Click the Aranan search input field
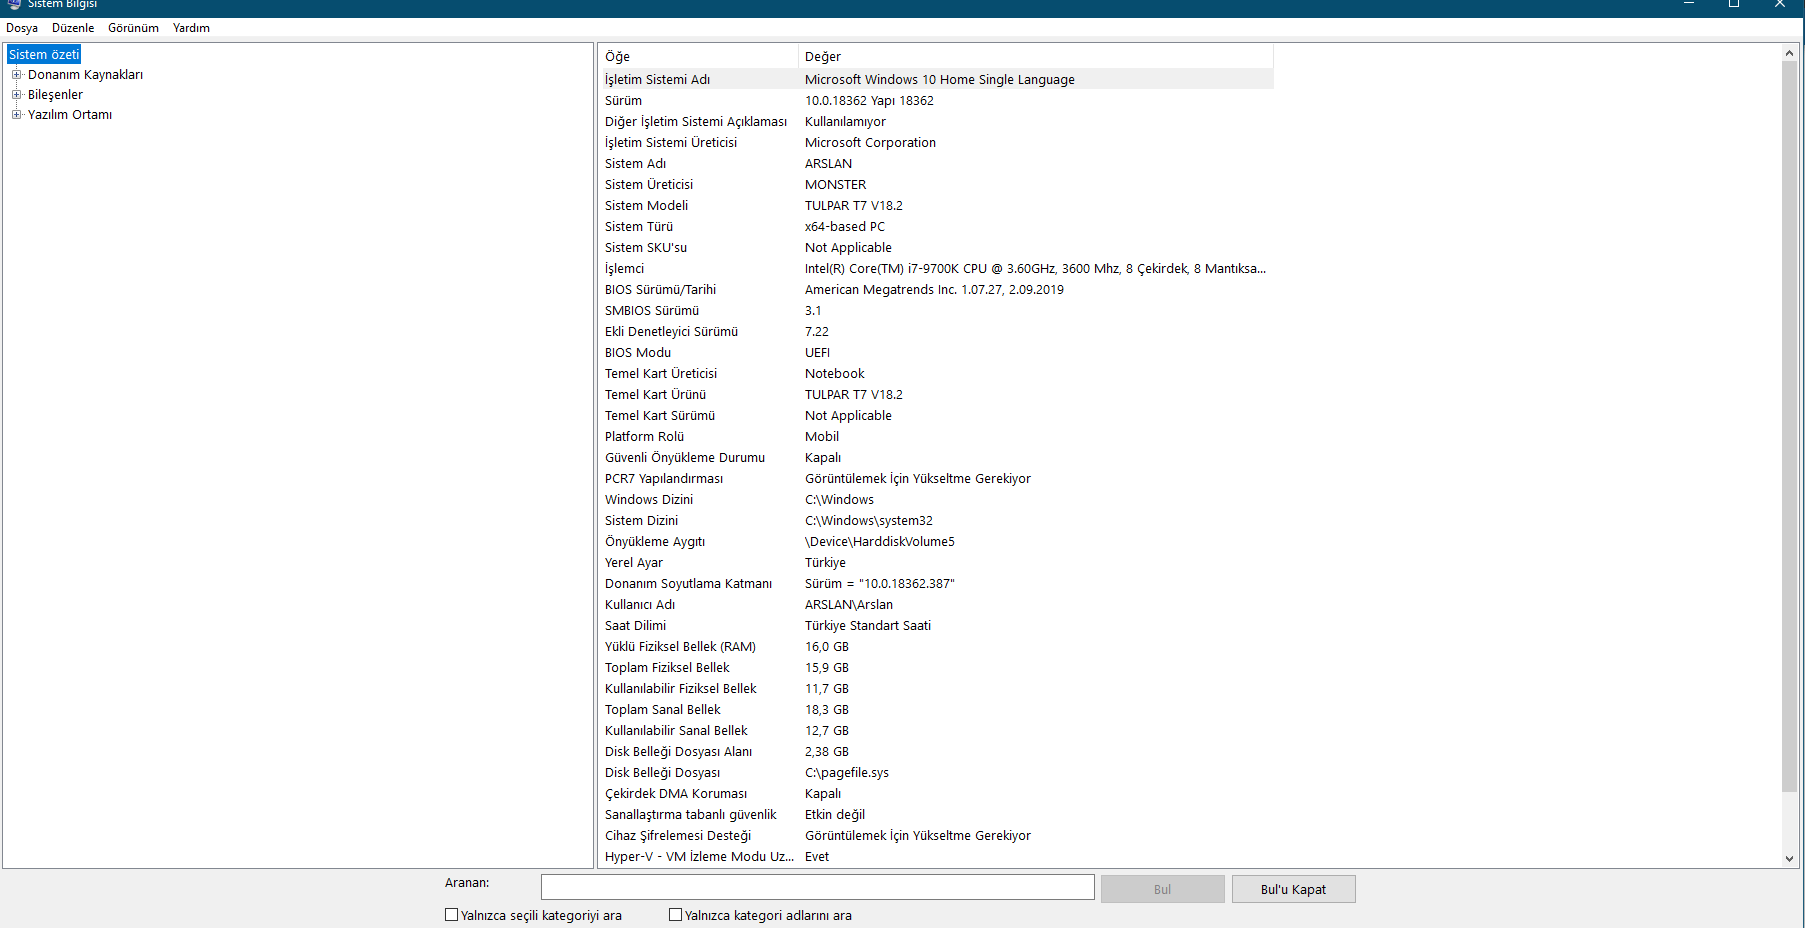The image size is (1805, 928). [x=817, y=888]
